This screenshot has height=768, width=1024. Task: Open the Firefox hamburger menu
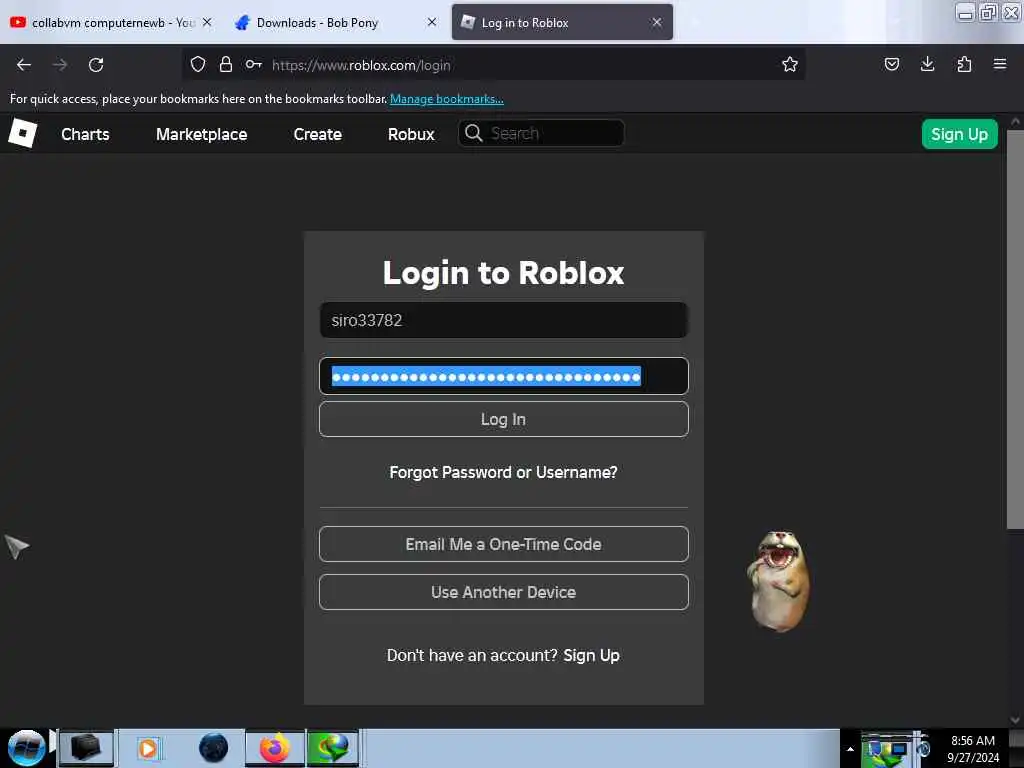click(x=1000, y=65)
